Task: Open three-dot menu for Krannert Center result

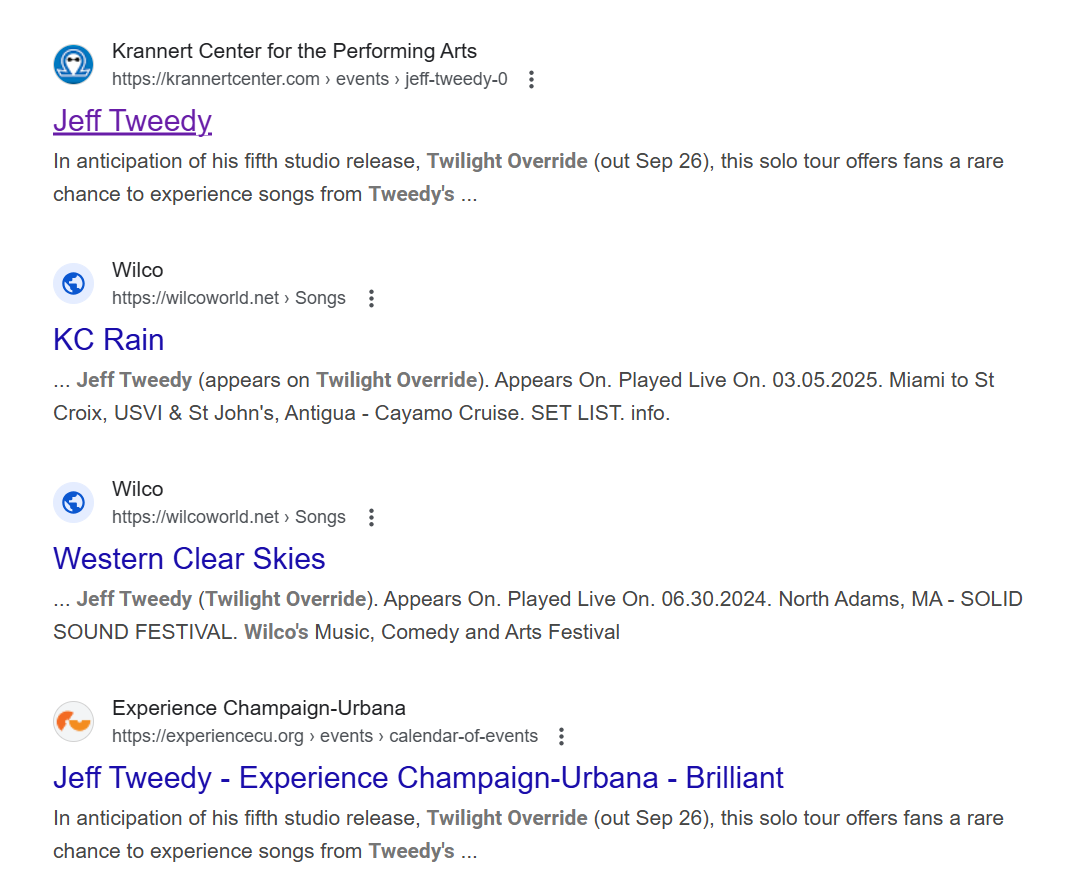Action: [531, 80]
